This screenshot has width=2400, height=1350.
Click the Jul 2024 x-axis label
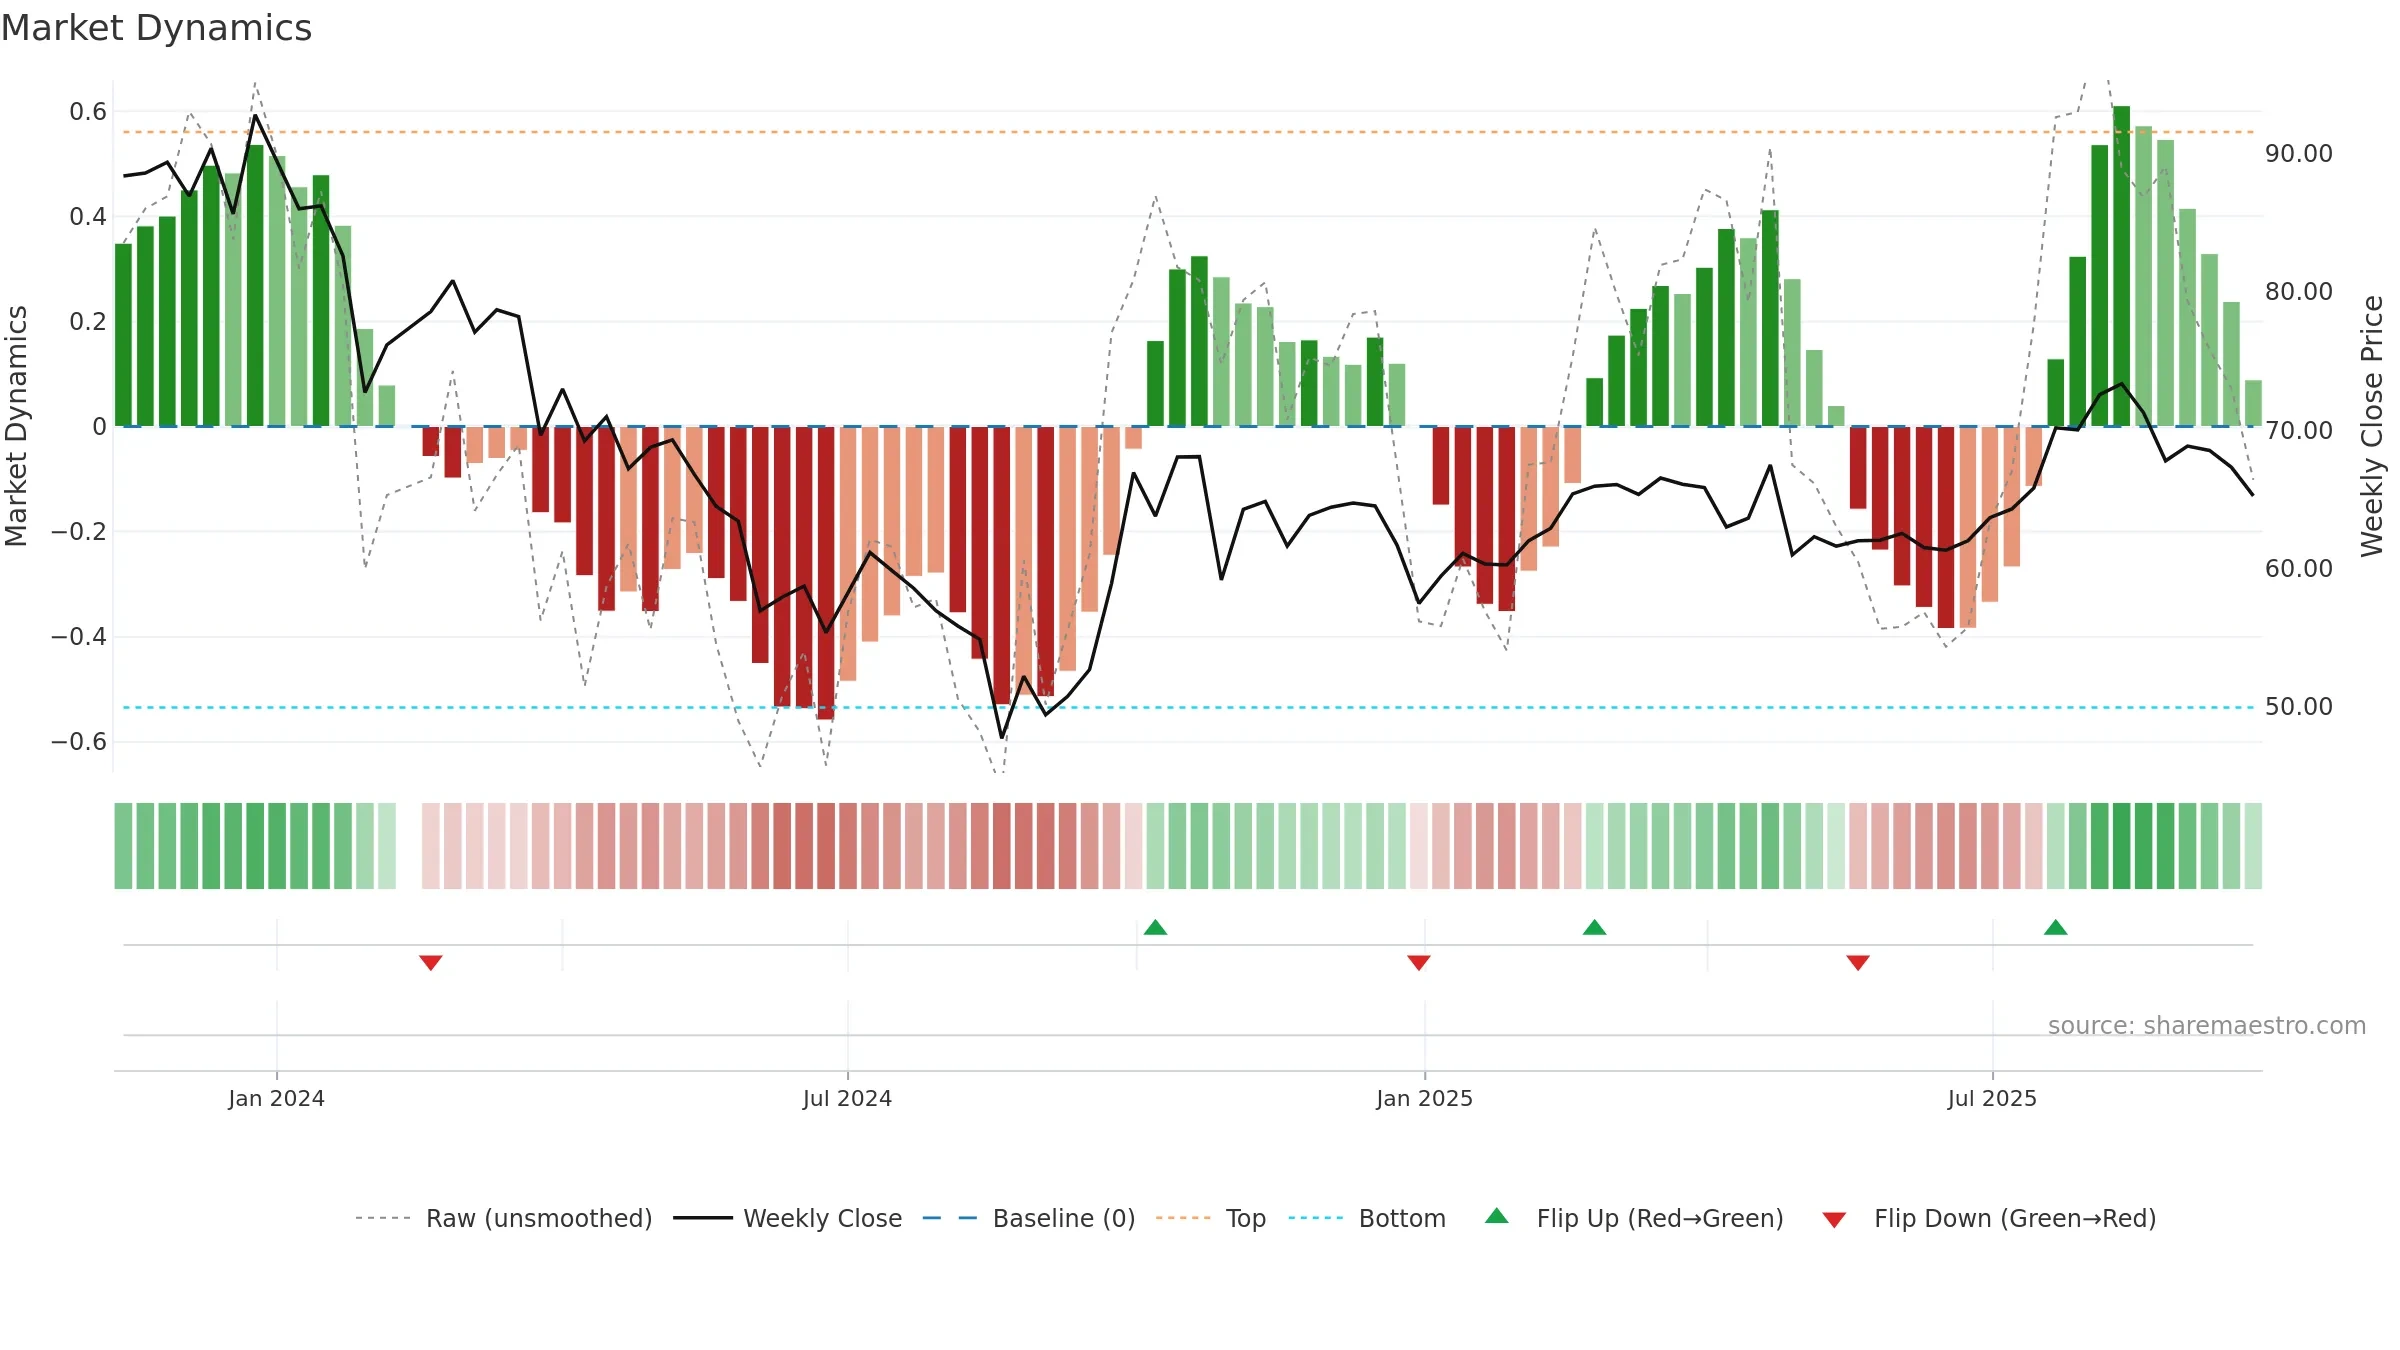tap(847, 1098)
